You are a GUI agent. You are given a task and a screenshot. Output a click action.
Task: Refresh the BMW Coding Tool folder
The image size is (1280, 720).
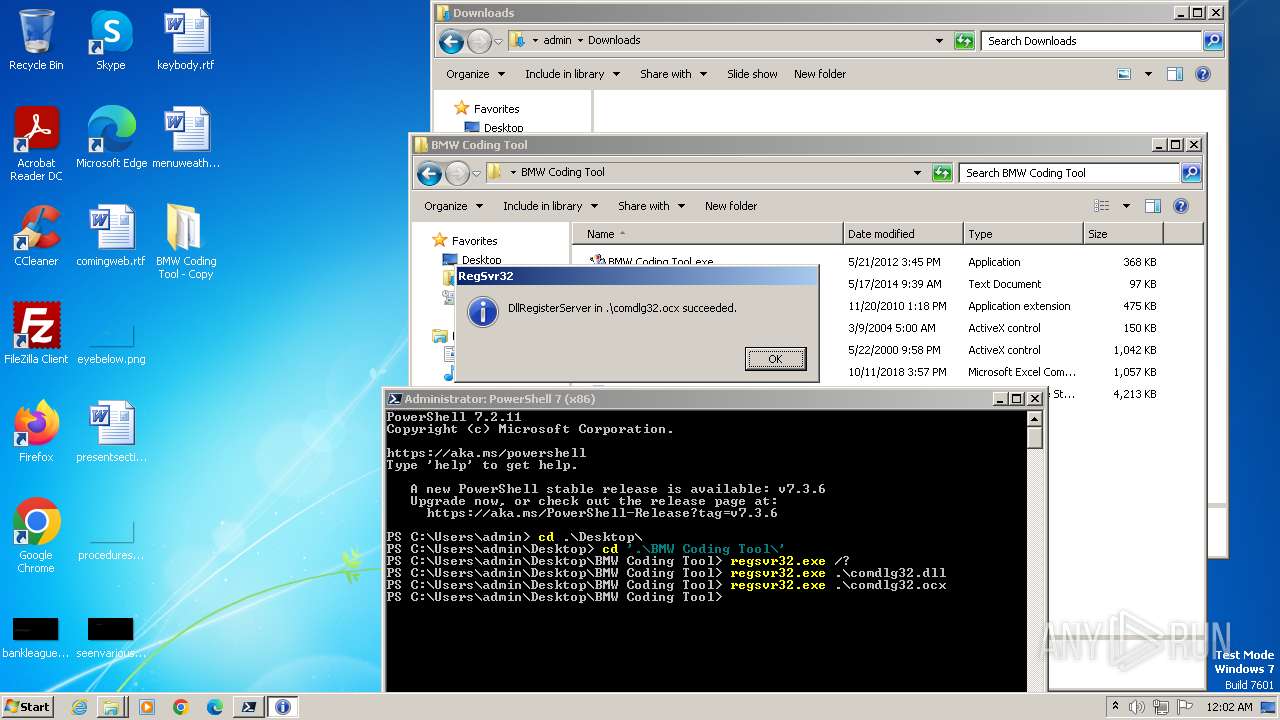click(942, 173)
